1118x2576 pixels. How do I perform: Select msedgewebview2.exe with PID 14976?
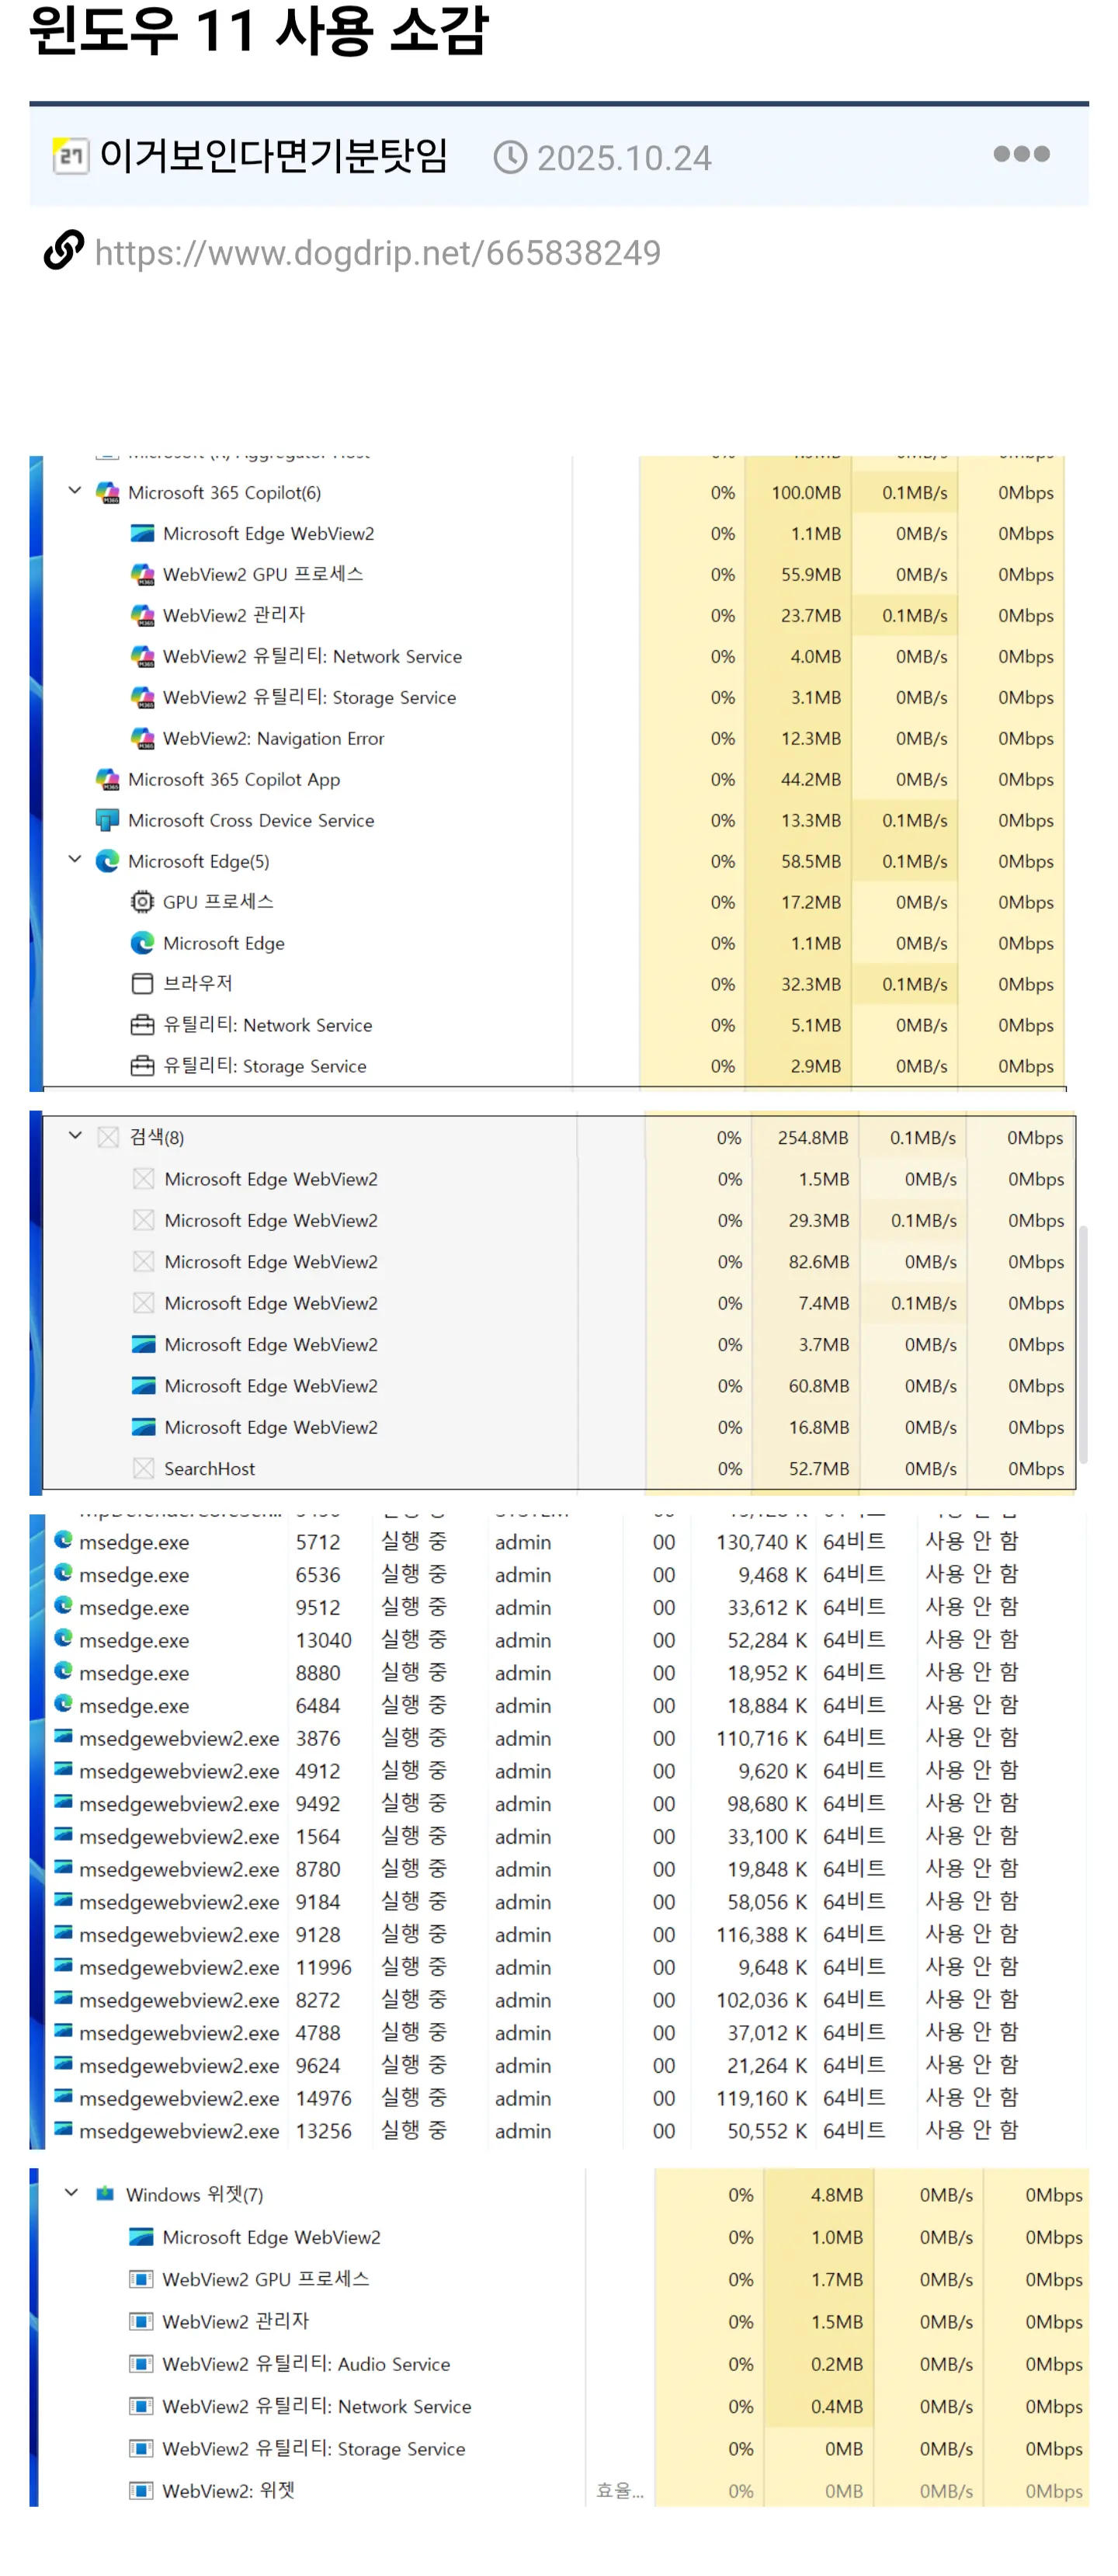coord(566,2098)
